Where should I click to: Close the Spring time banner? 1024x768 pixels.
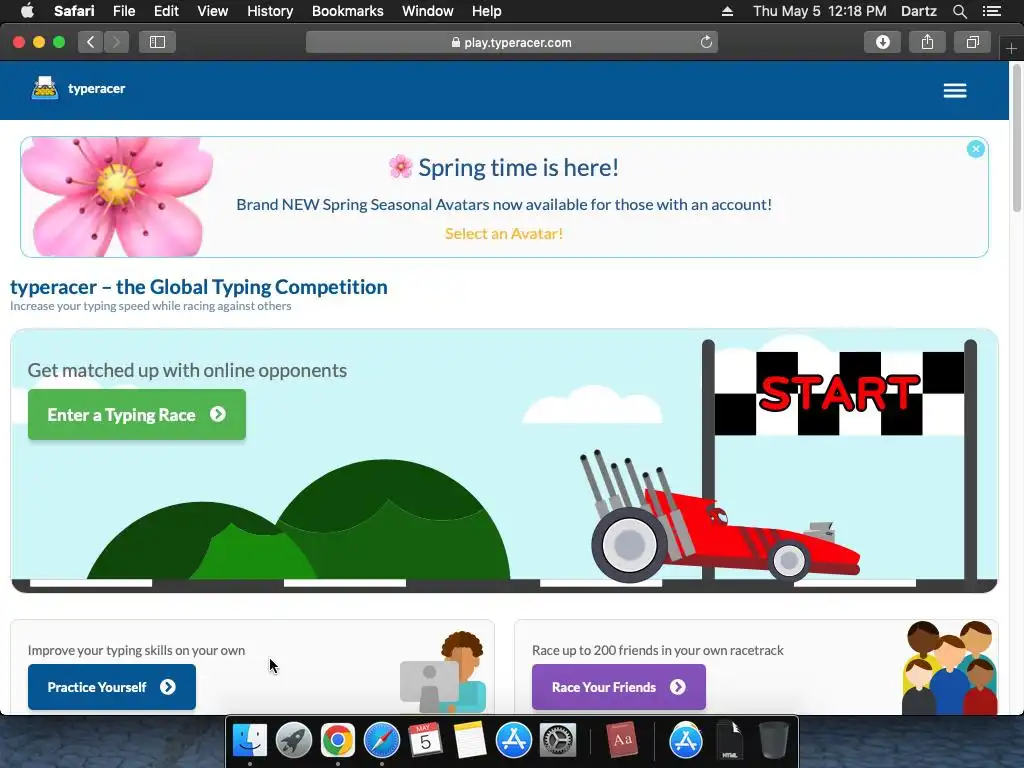click(x=976, y=149)
